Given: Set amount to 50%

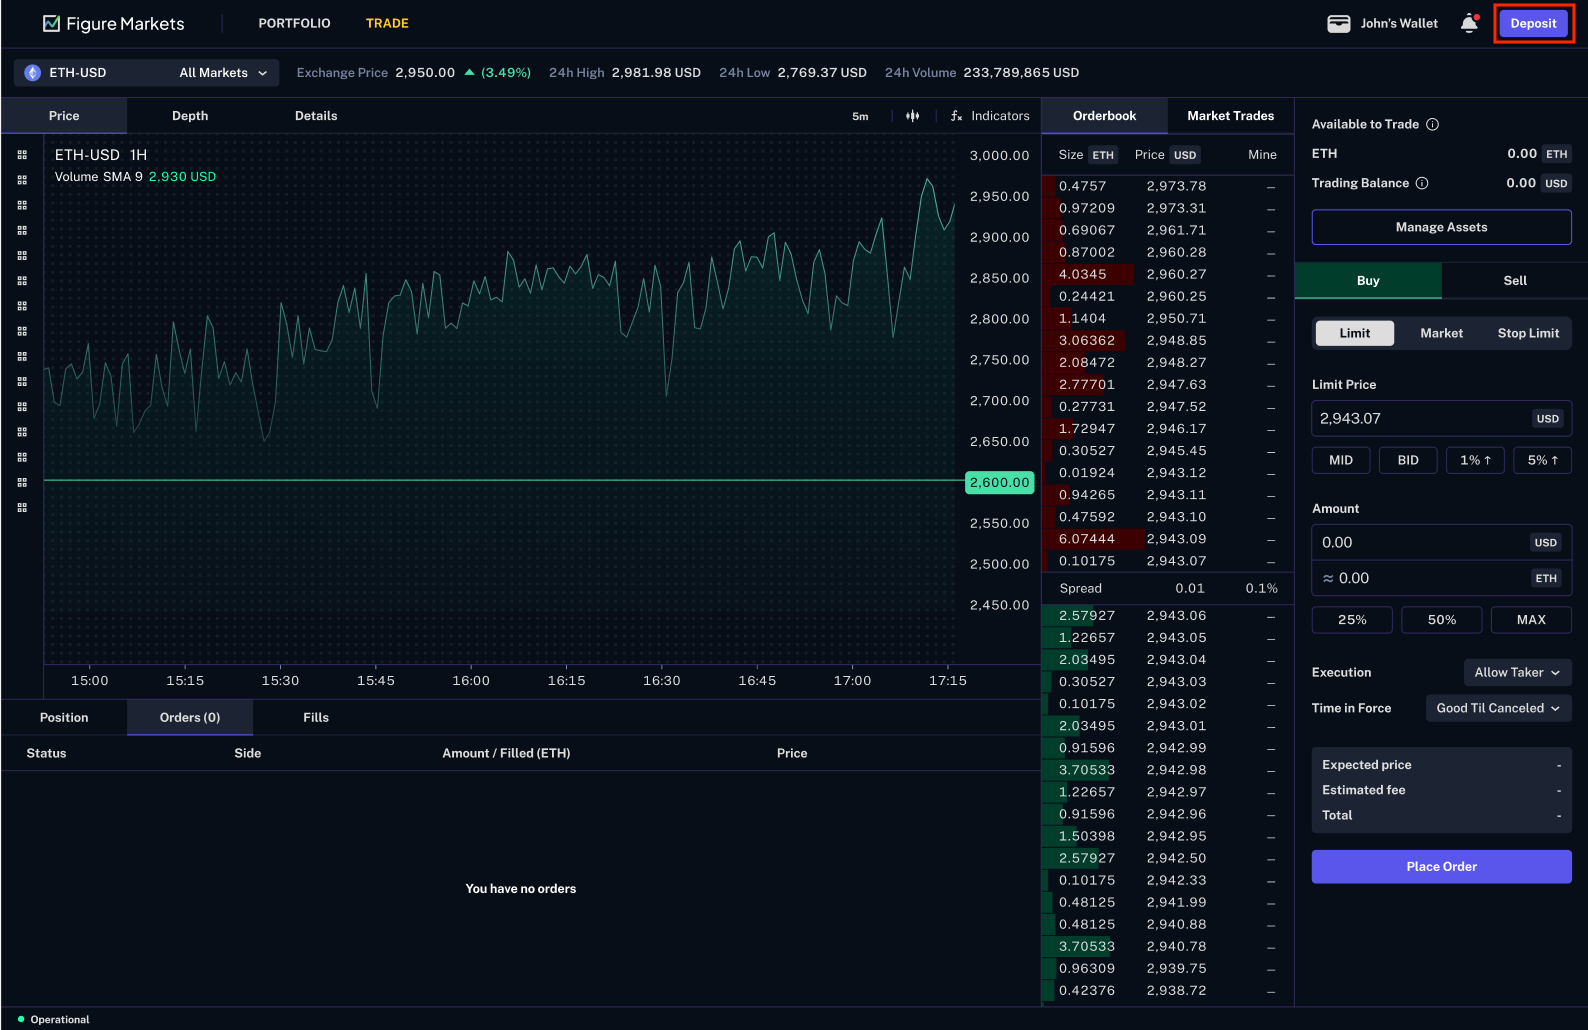Looking at the screenshot, I should (1441, 620).
